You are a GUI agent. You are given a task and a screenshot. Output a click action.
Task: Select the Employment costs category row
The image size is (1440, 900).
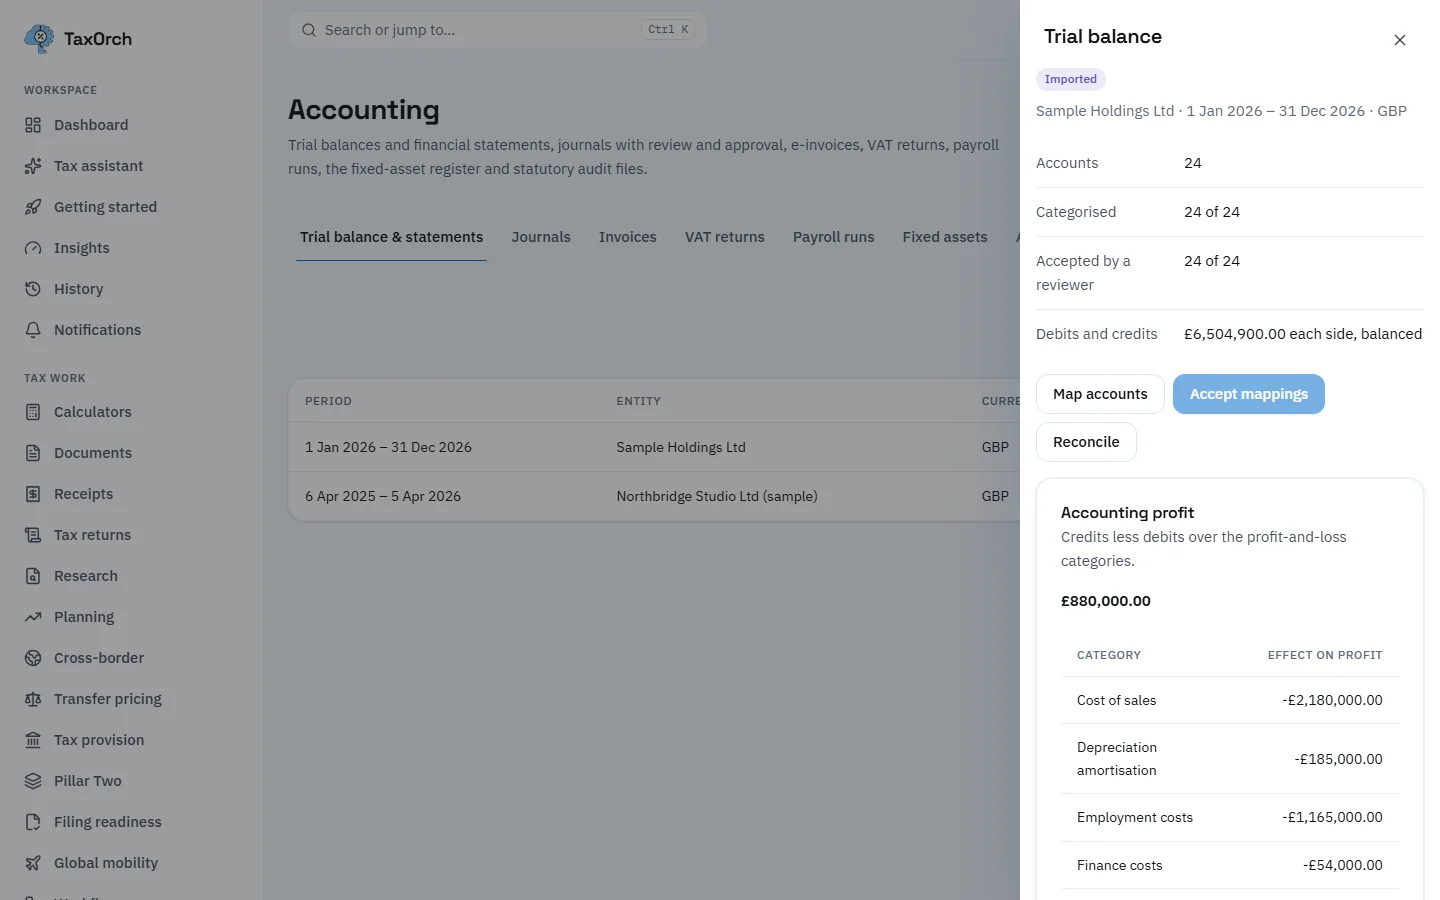(1230, 817)
